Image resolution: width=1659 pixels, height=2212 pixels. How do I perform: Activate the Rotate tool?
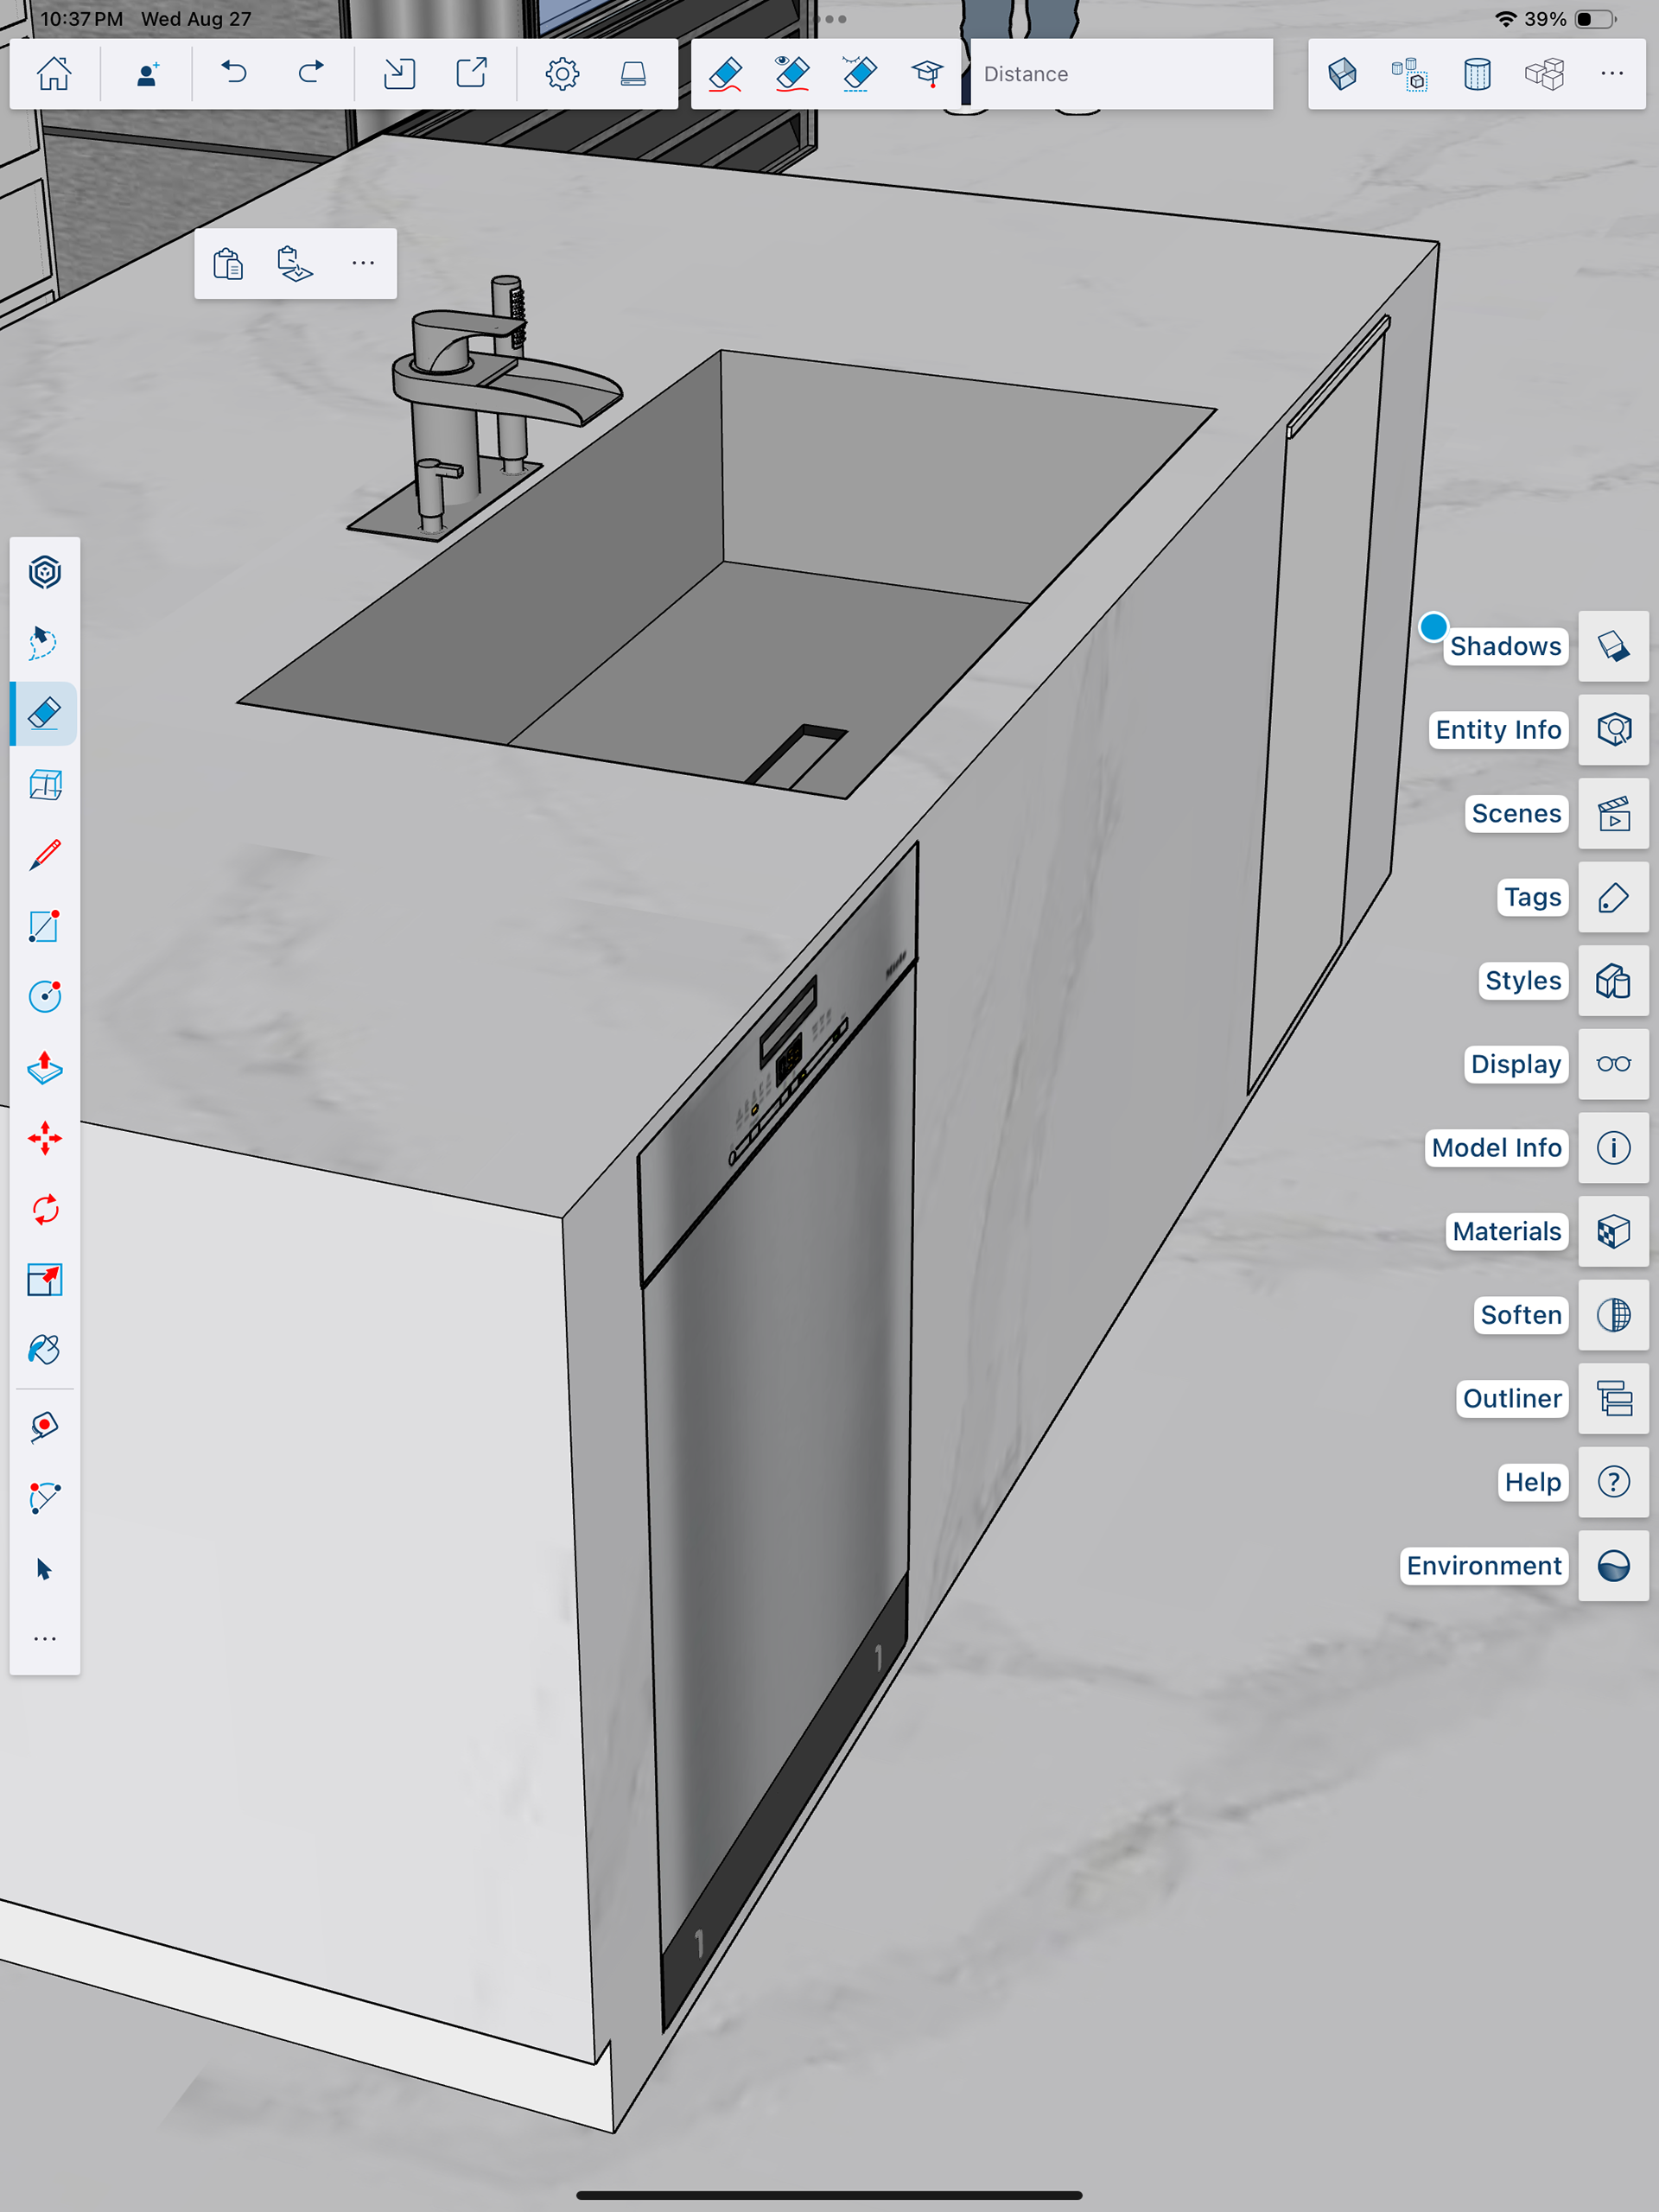pos(45,1209)
